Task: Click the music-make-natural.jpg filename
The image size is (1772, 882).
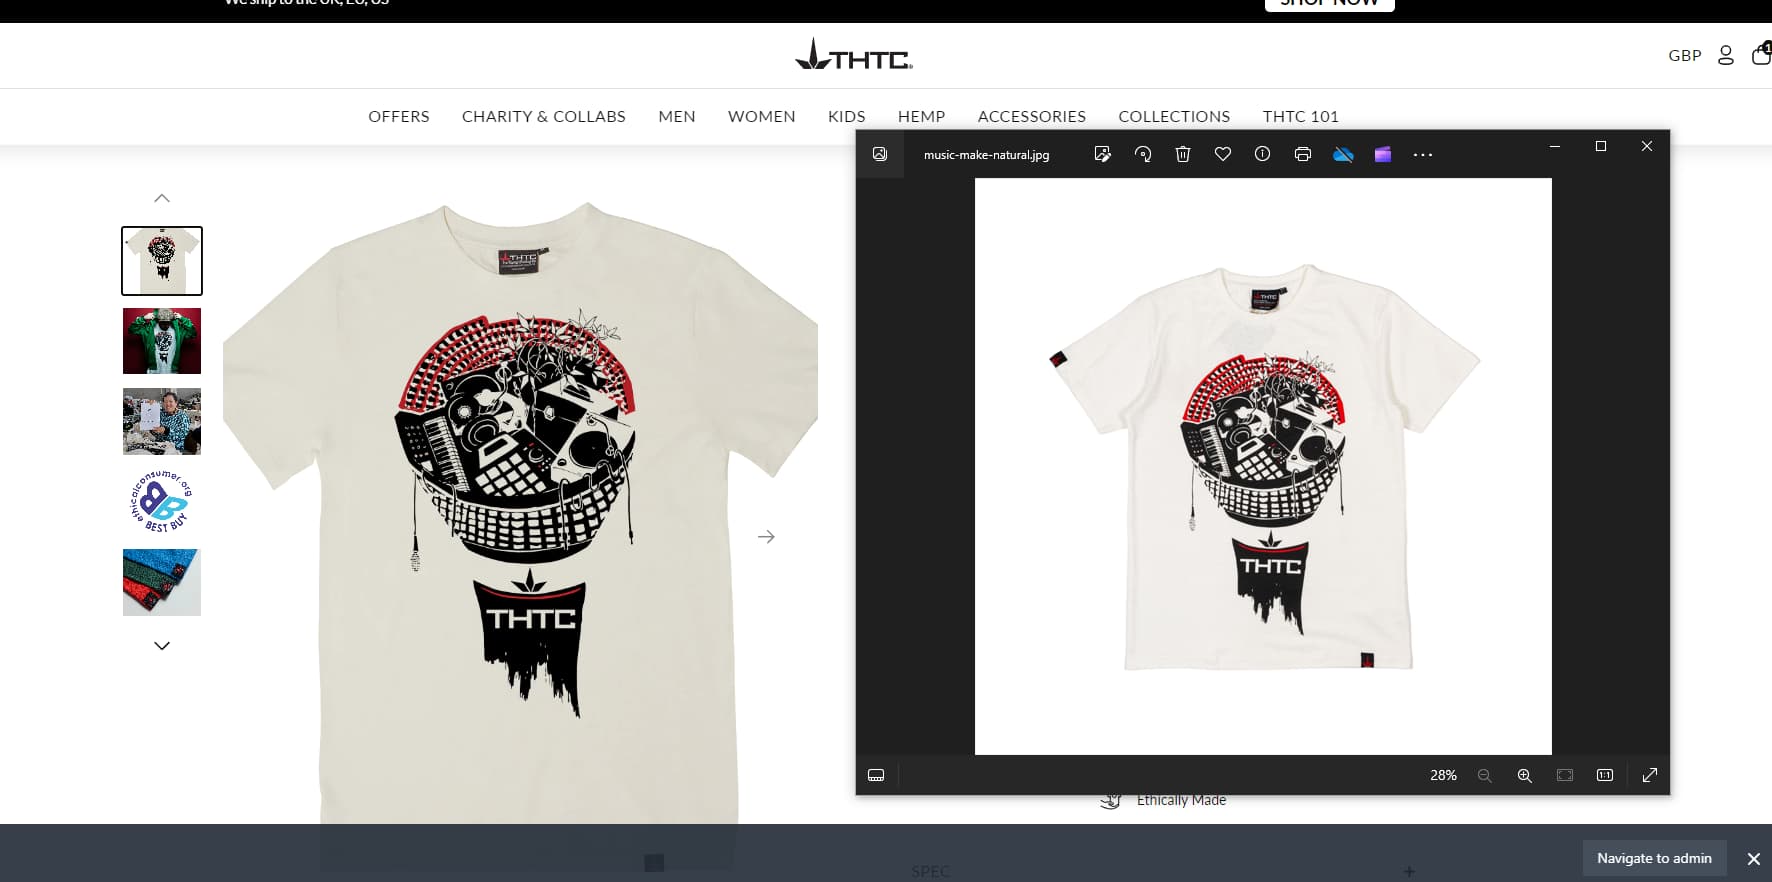Action: 987,155
